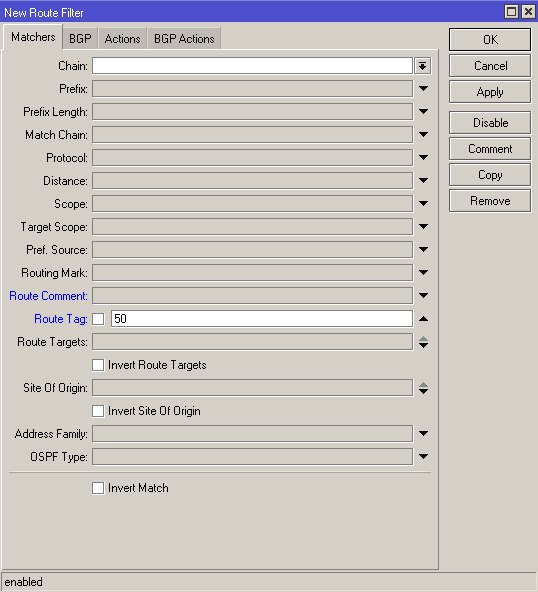
Task: Expand the OSPF Type field
Action: pos(423,457)
